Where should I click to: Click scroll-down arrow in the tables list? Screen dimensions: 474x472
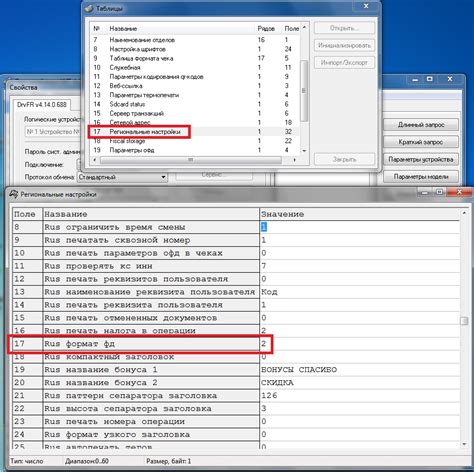click(304, 151)
